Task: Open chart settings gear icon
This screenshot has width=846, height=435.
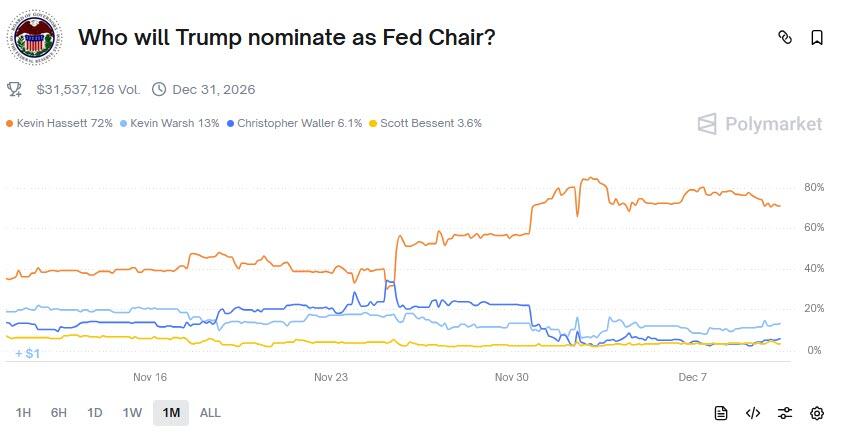Action: 817,413
